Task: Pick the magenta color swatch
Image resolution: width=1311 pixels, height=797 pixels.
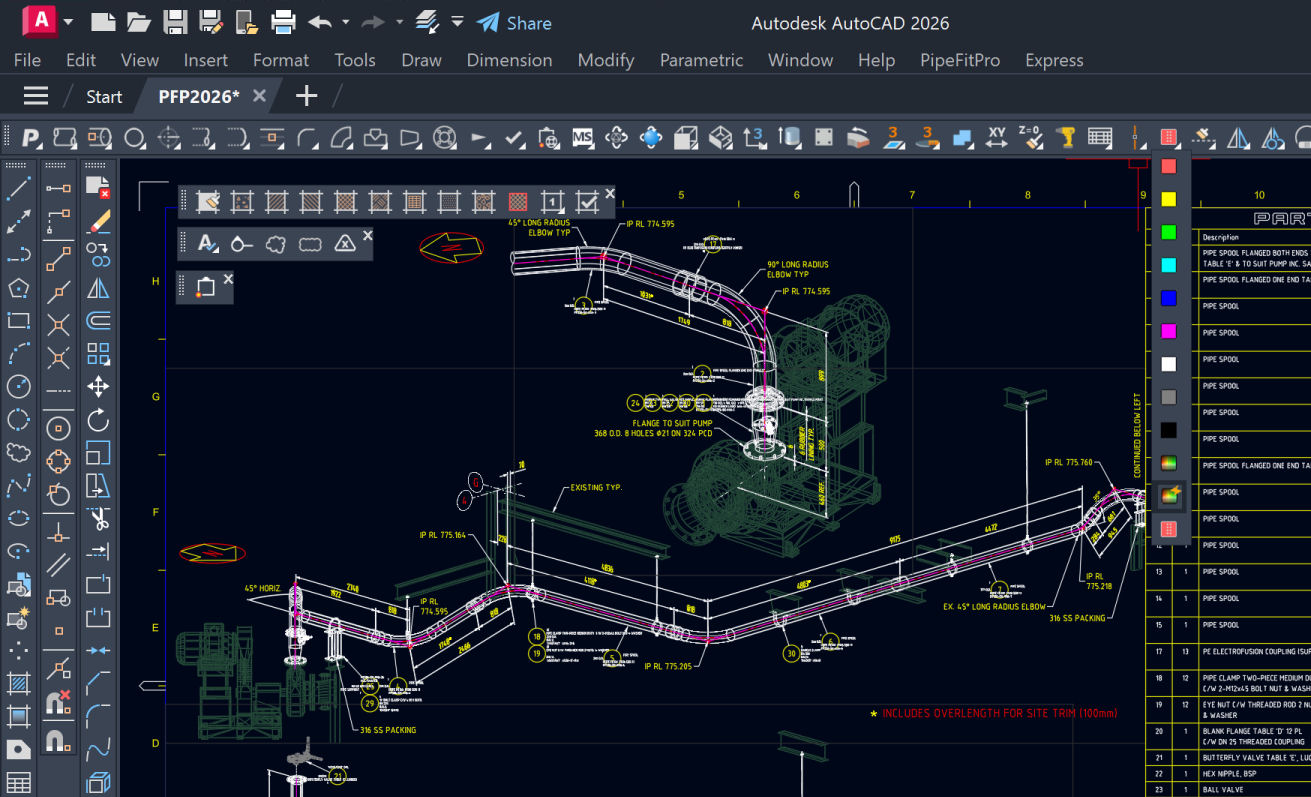Action: (1168, 331)
